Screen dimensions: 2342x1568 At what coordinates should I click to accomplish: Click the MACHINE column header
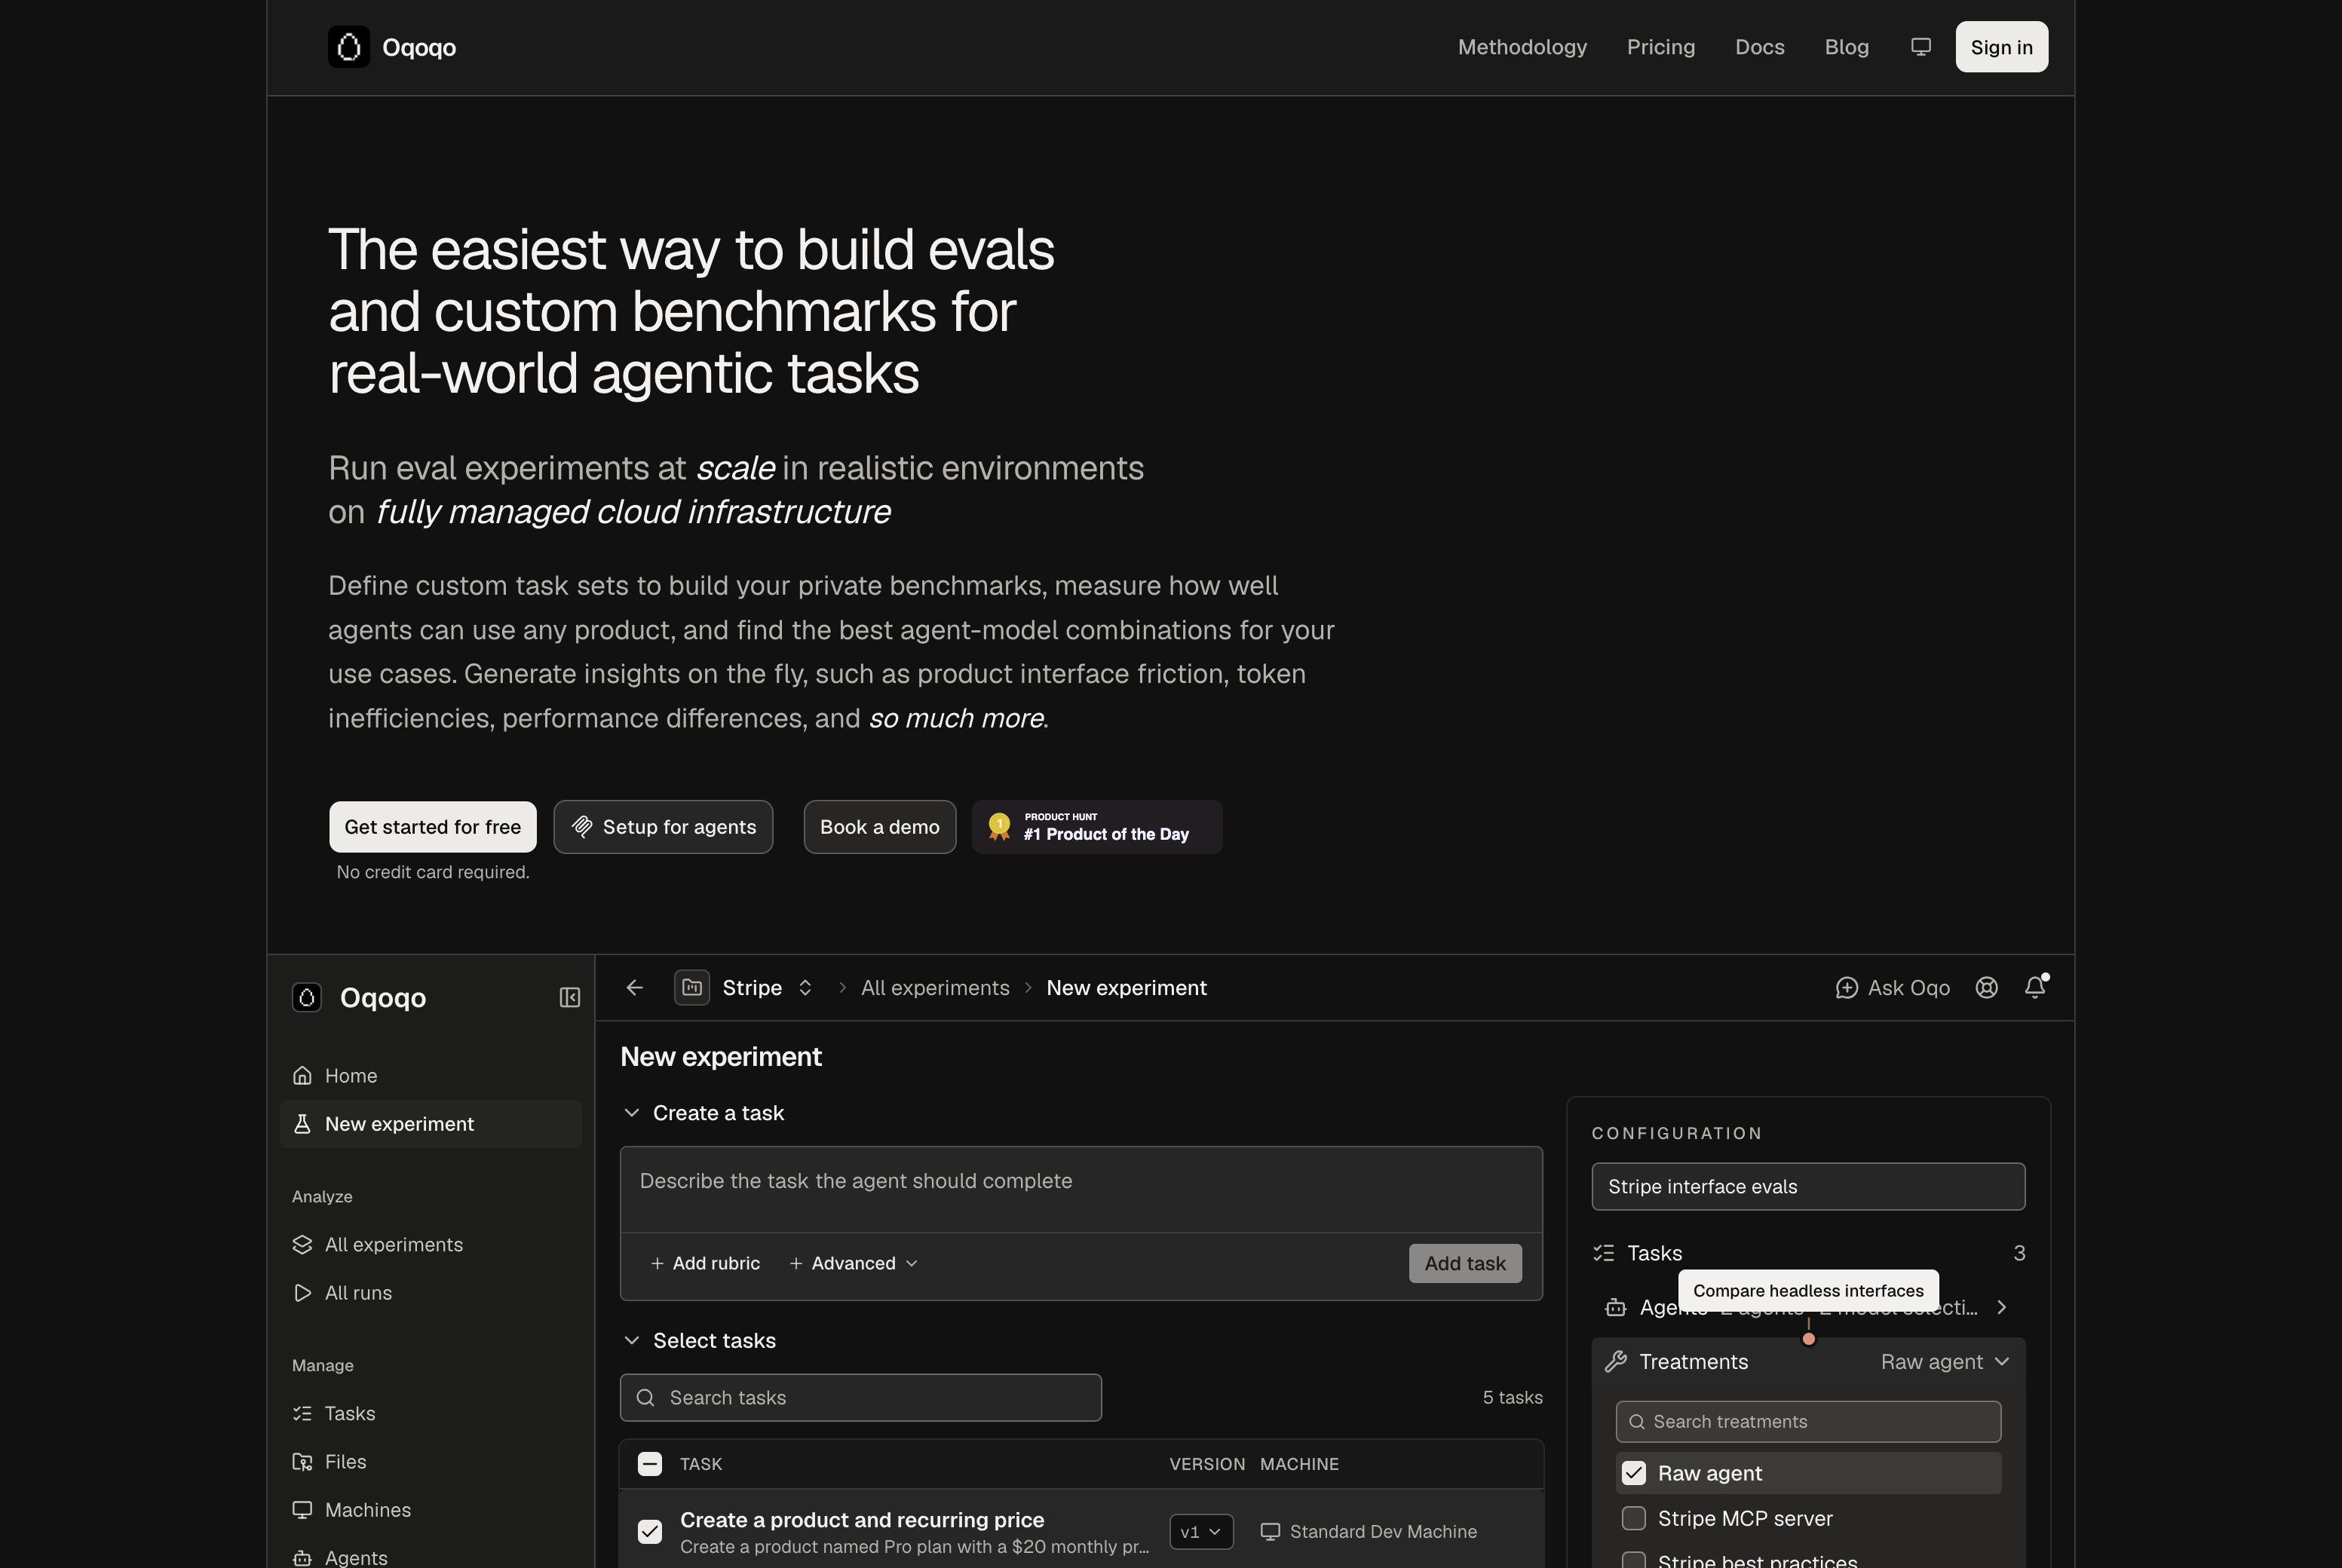pyautogui.click(x=1299, y=1464)
